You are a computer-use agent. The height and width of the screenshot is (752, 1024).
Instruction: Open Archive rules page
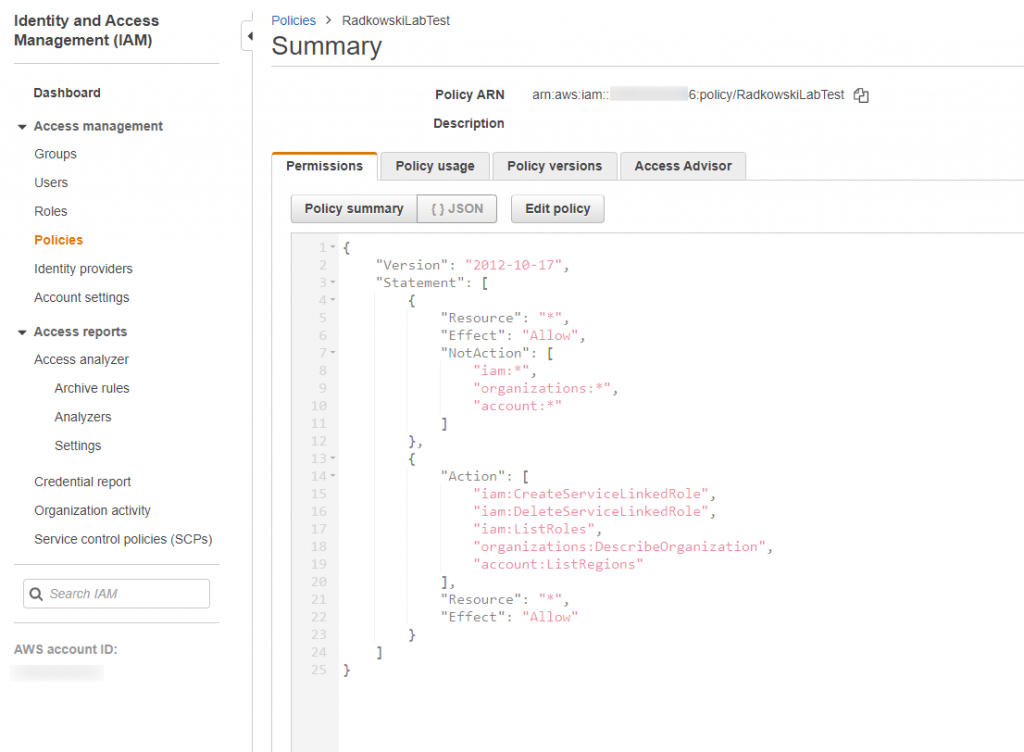tap(92, 388)
